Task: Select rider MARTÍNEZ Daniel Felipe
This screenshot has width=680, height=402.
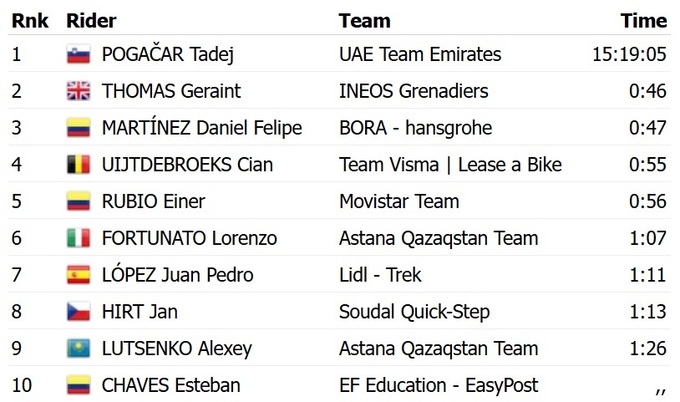Action: [x=201, y=128]
